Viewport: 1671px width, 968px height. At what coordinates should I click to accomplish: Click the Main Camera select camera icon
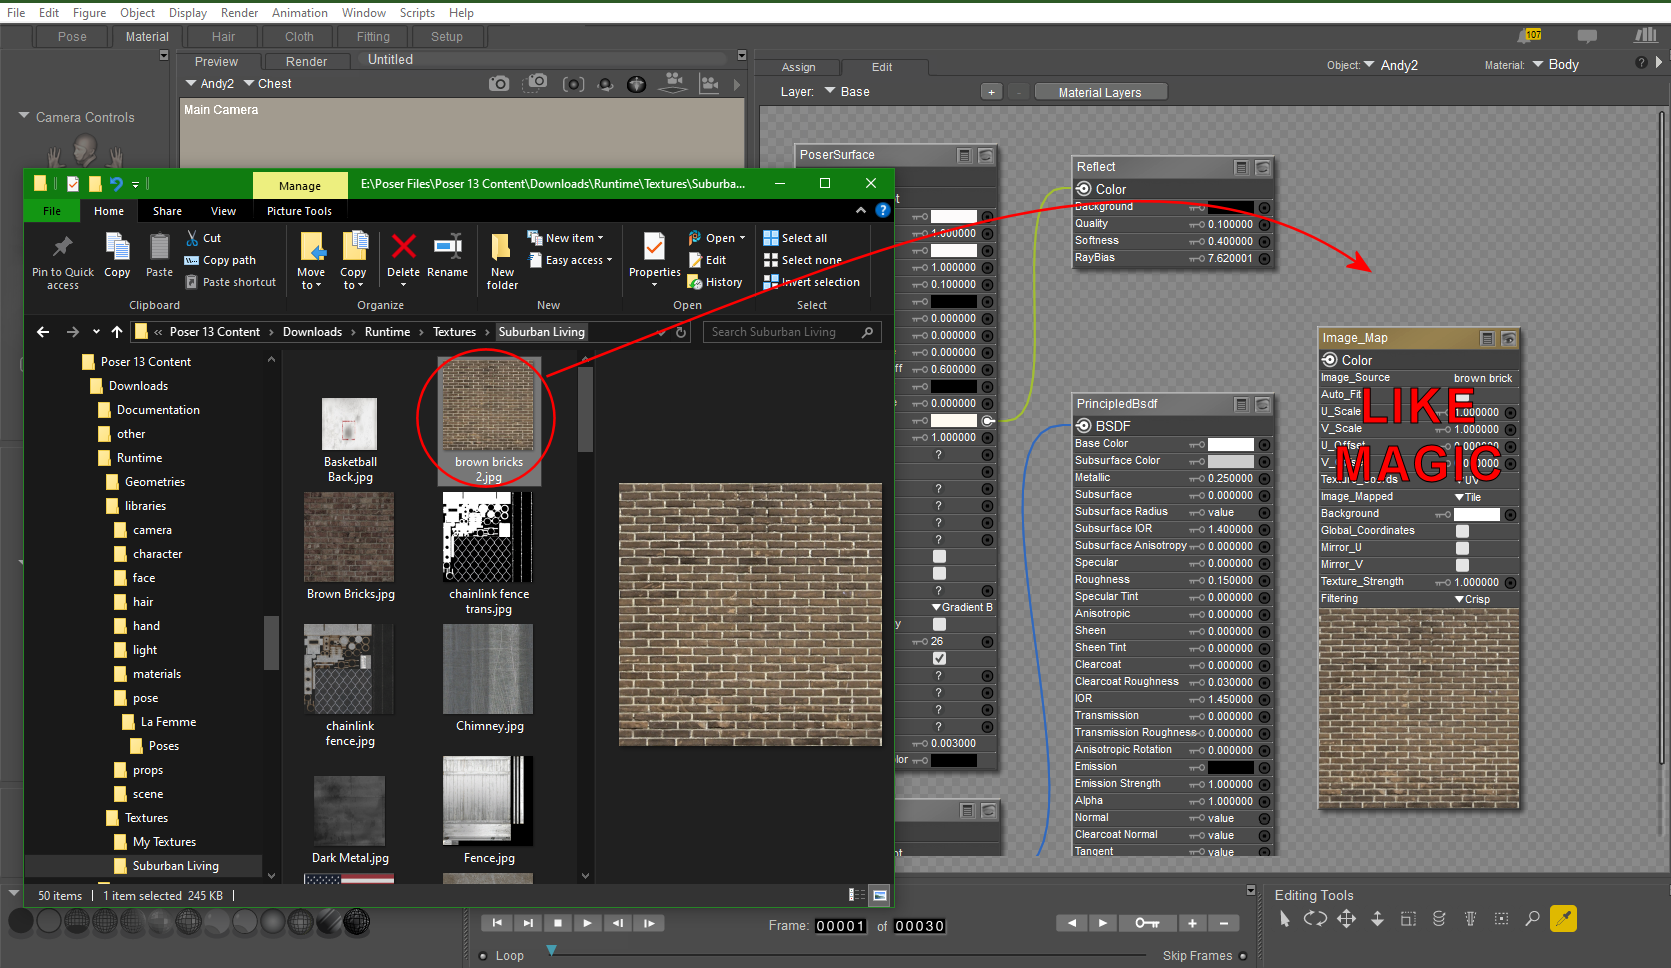(x=498, y=84)
